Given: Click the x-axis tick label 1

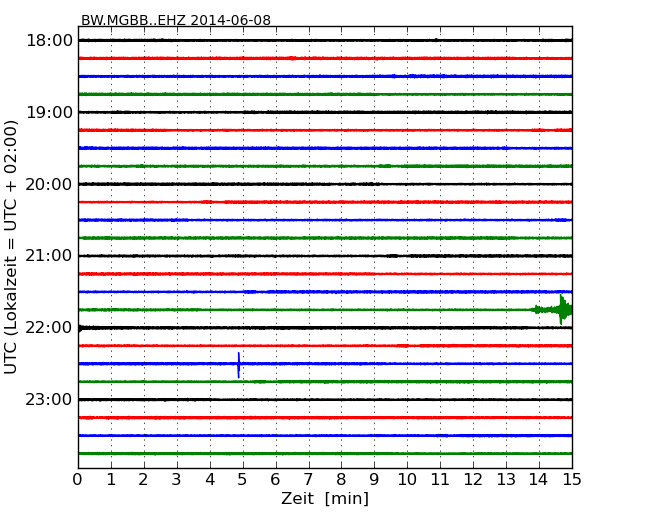Looking at the screenshot, I should [x=111, y=480].
